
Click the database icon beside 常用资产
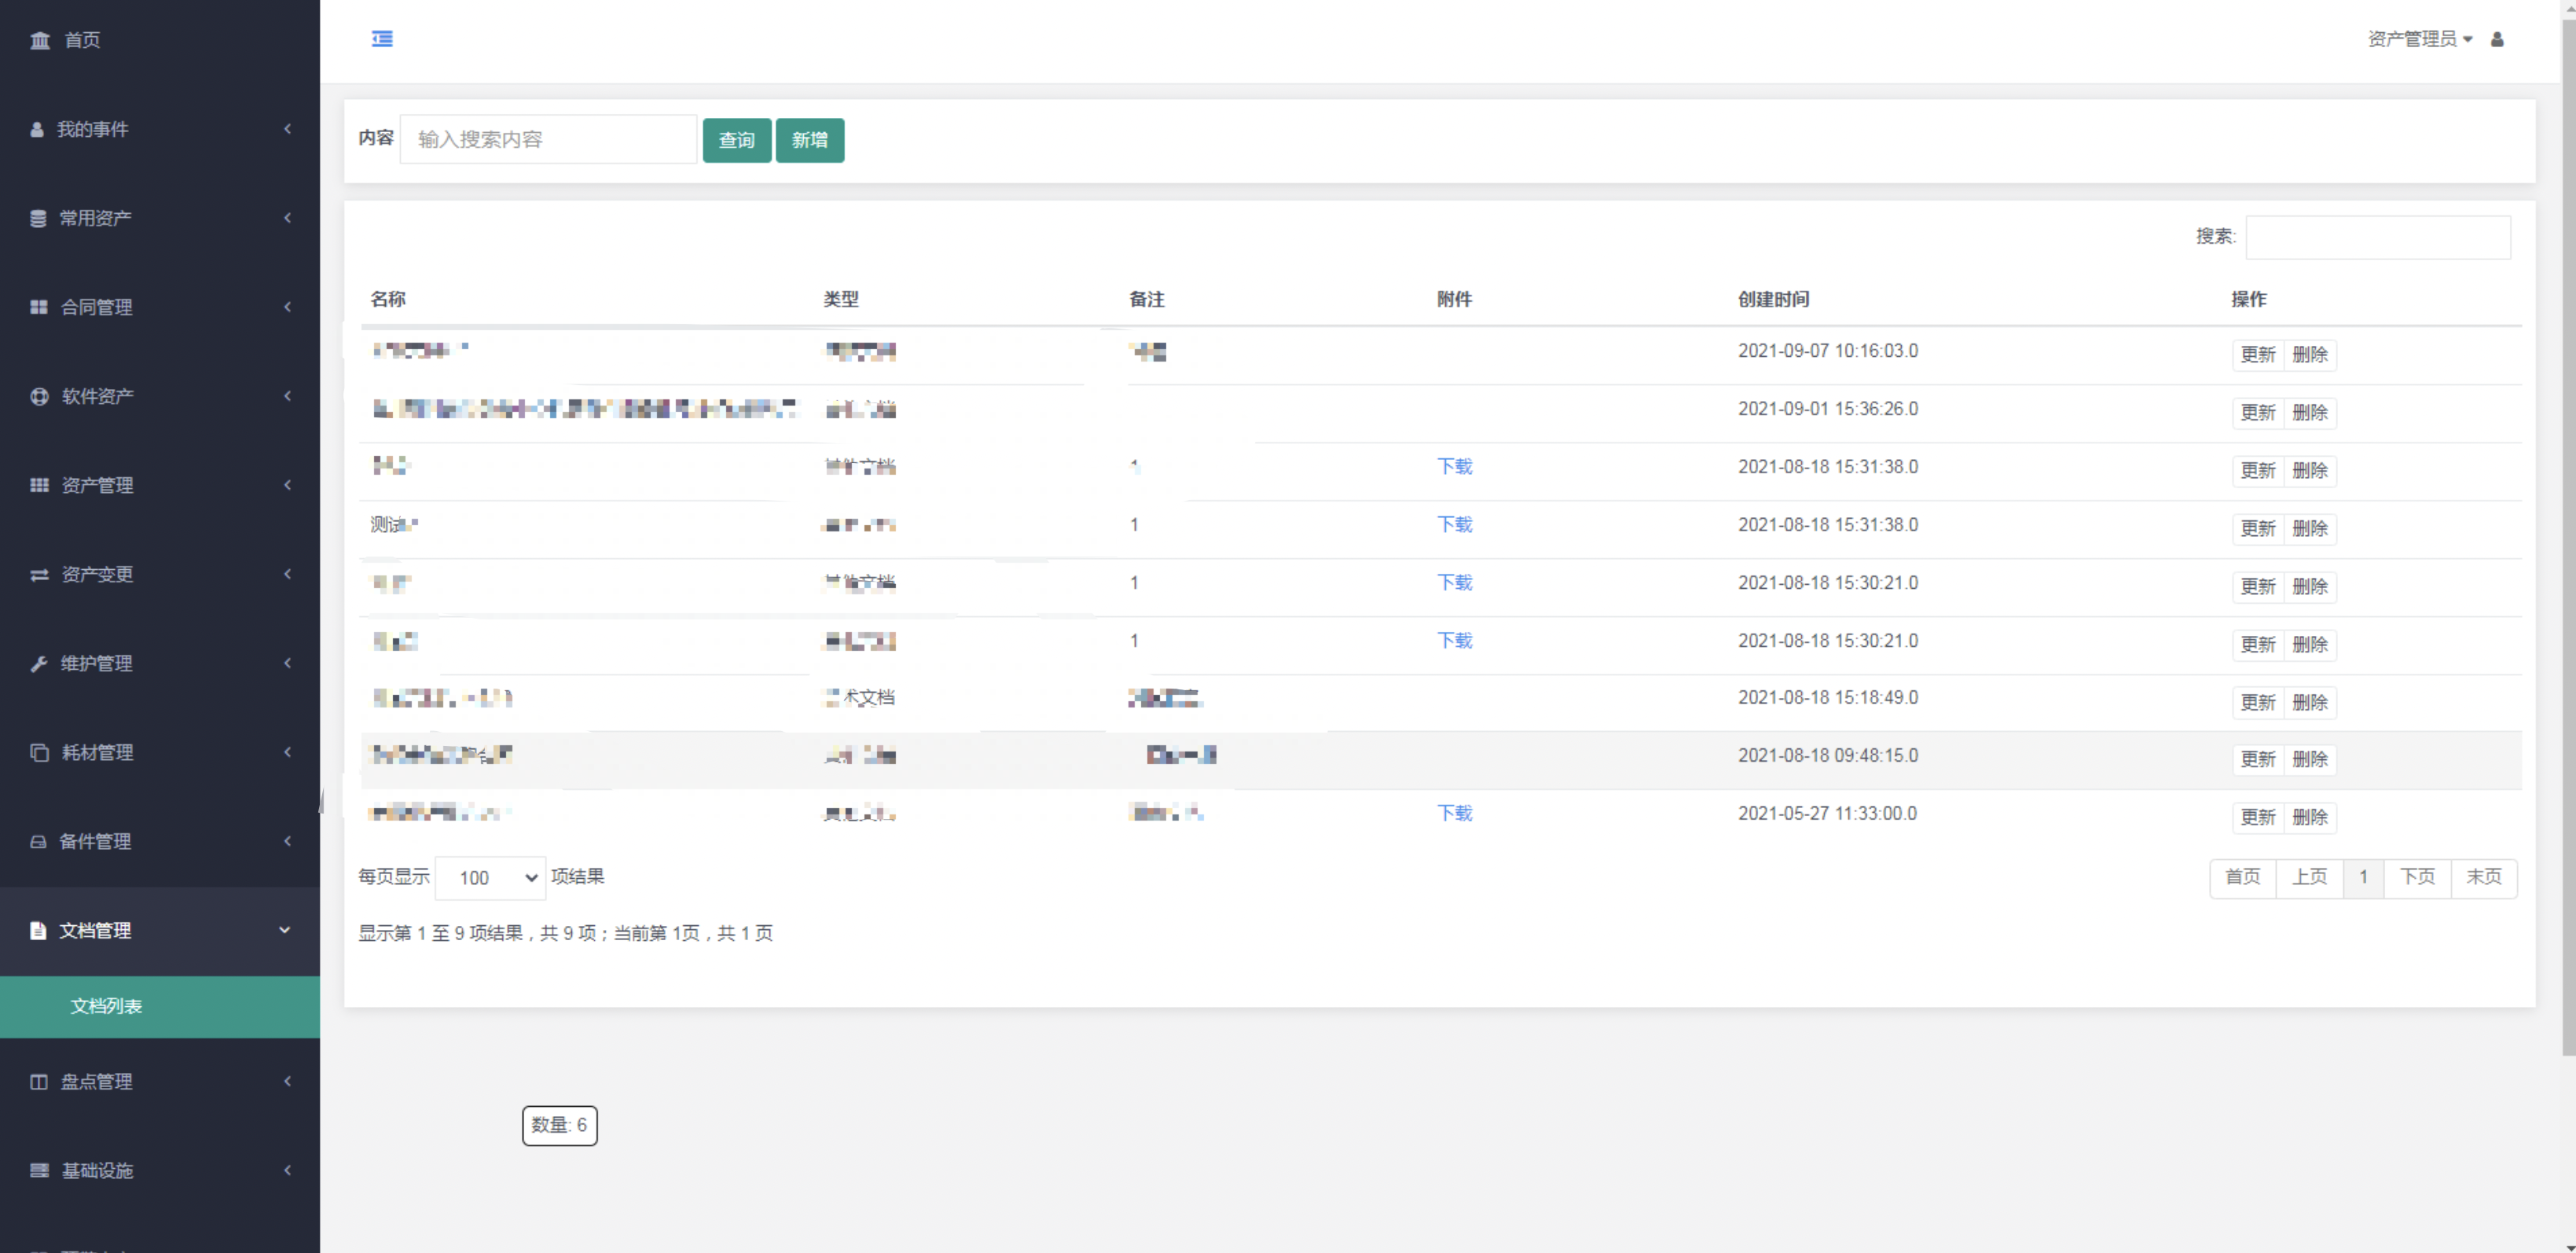38,218
